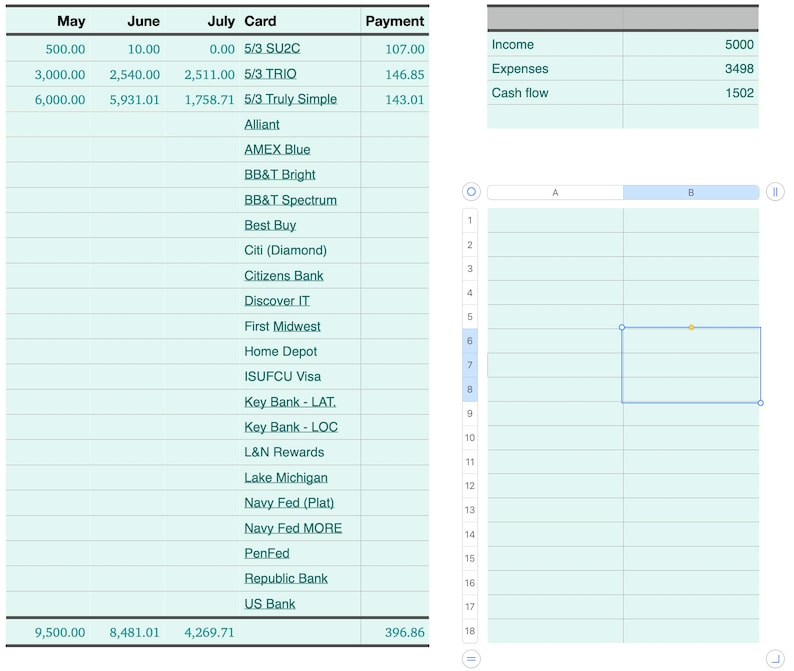Select the Cash flow value 1502
Image resolution: width=794 pixels, height=671 pixels.
(691, 93)
